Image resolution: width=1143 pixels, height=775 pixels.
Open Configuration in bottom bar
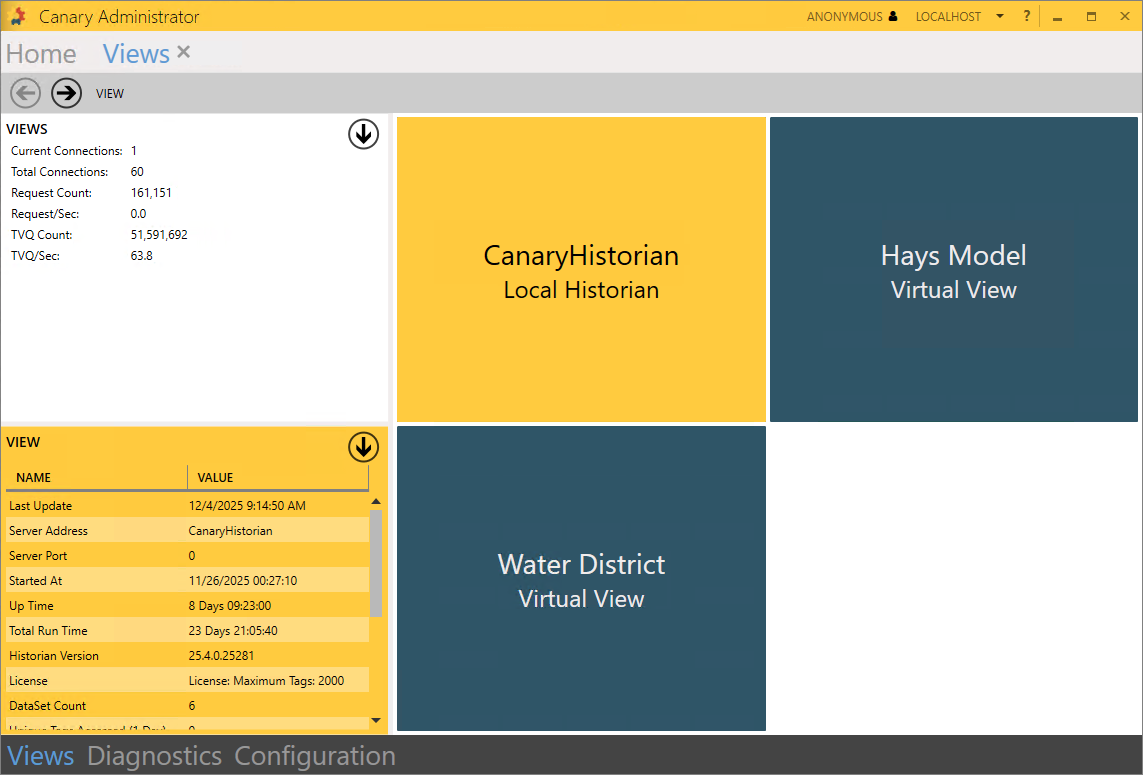click(315, 756)
